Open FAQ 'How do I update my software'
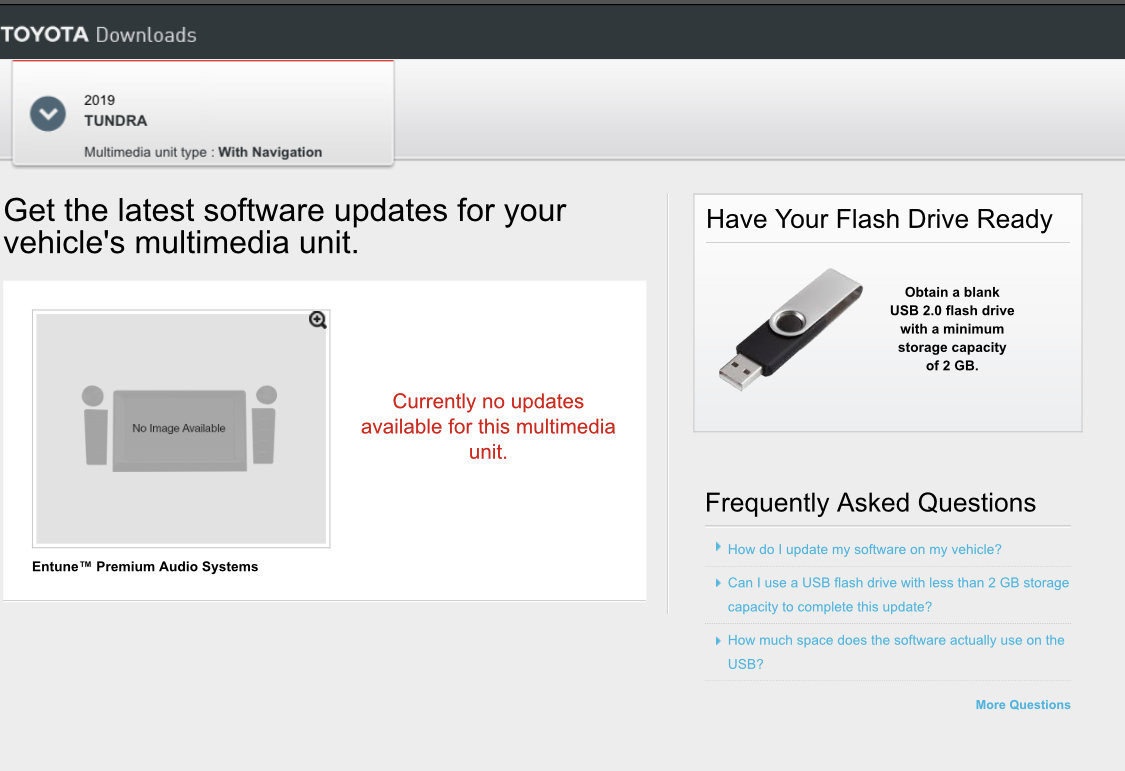Image resolution: width=1125 pixels, height=771 pixels. point(864,549)
